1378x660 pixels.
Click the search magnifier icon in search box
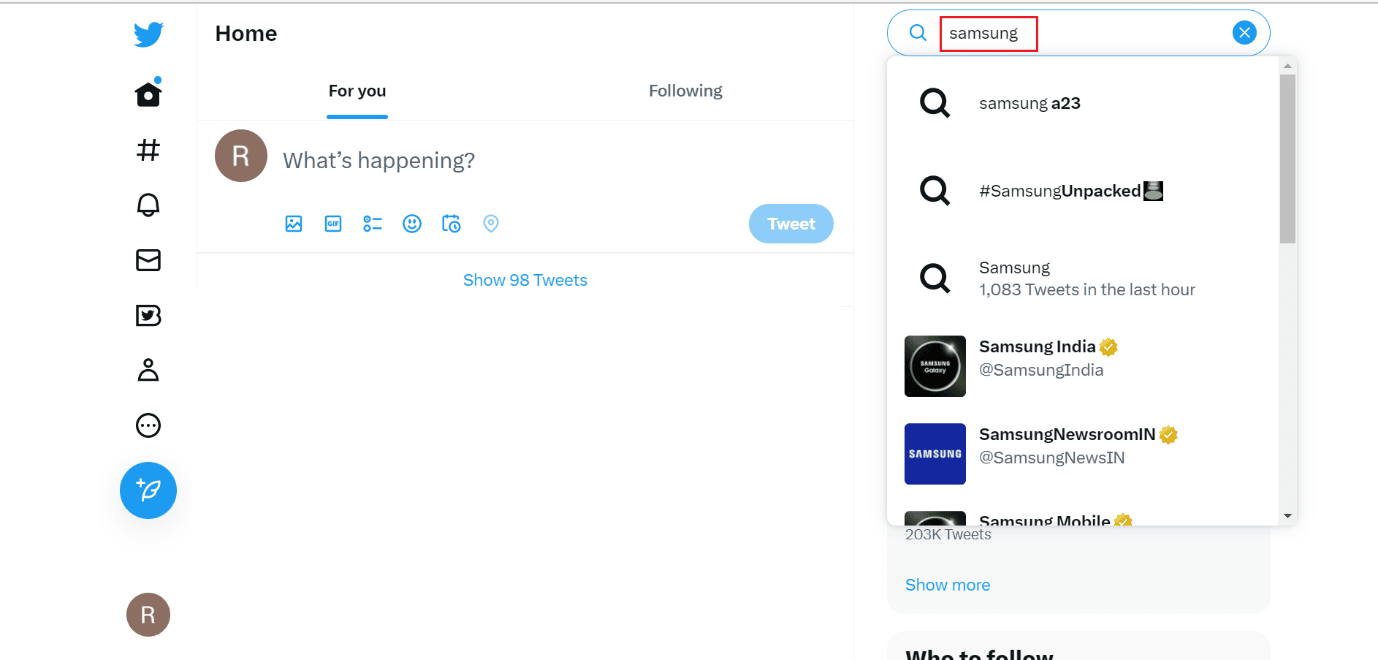(x=918, y=33)
